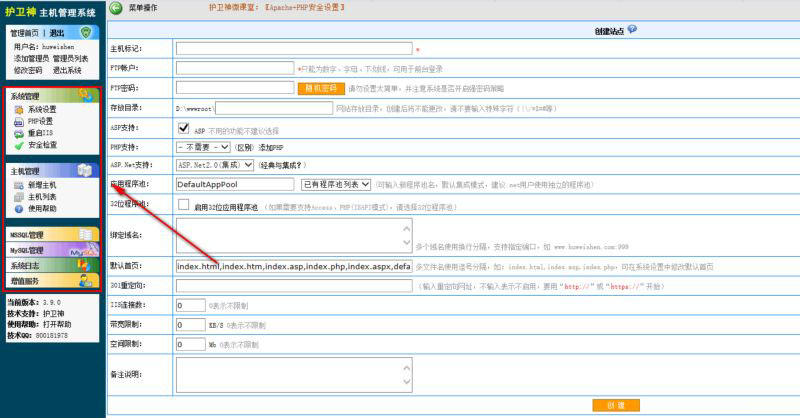Open the 系统管理 menu section
The image size is (800, 418).
click(x=53, y=95)
